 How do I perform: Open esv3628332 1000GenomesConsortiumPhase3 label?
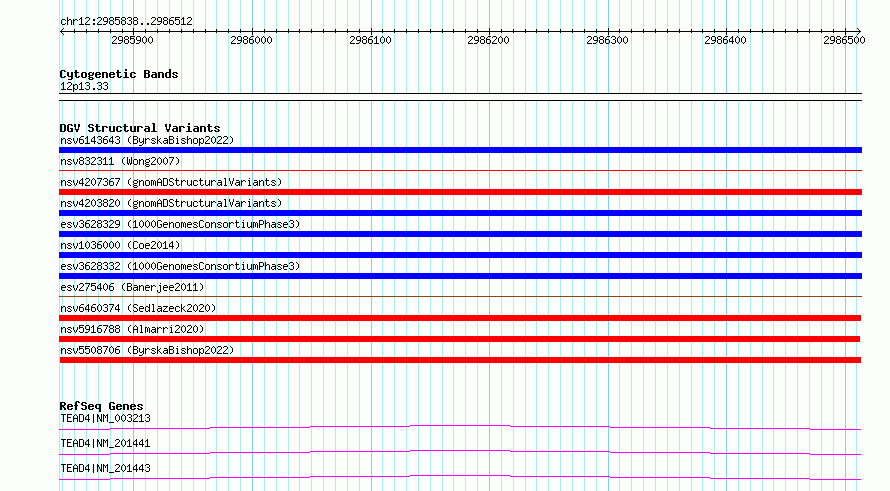[x=180, y=266]
